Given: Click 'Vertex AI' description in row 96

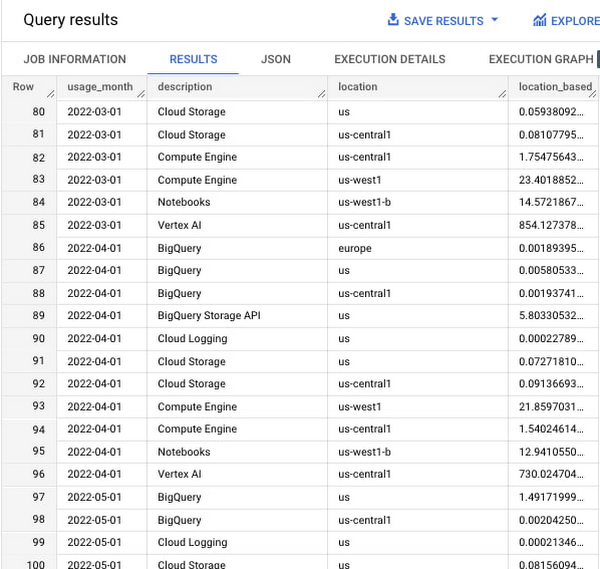Looking at the screenshot, I should pyautogui.click(x=179, y=474).
